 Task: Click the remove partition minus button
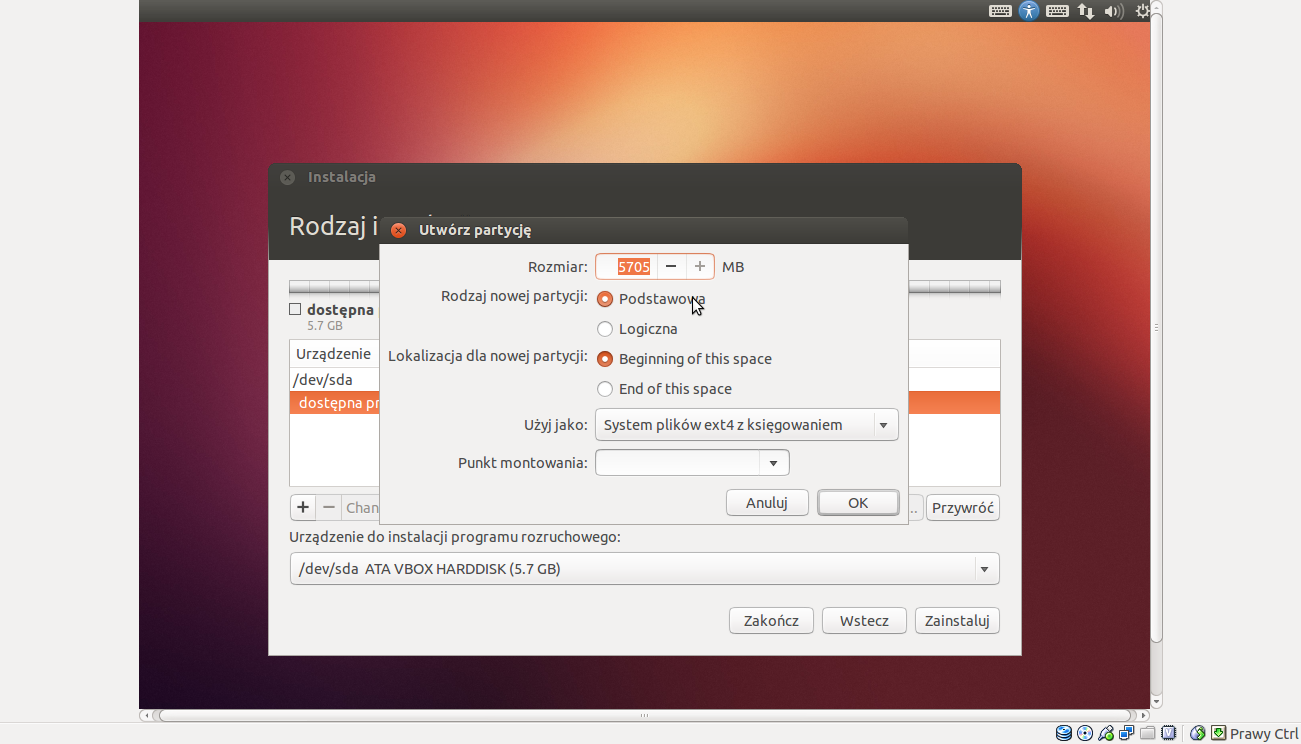[329, 508]
